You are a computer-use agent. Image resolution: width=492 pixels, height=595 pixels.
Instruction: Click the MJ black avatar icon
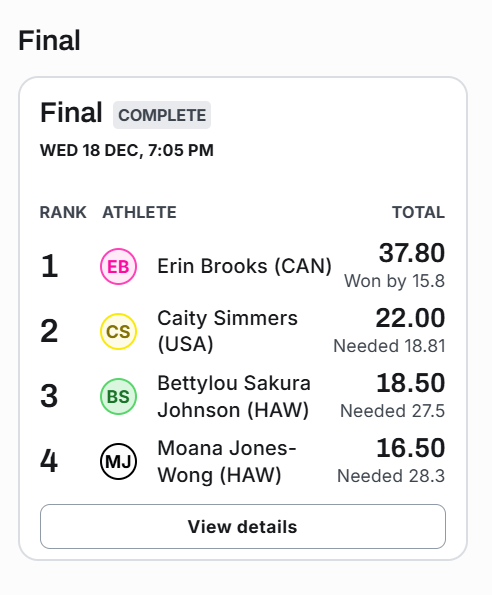point(118,461)
